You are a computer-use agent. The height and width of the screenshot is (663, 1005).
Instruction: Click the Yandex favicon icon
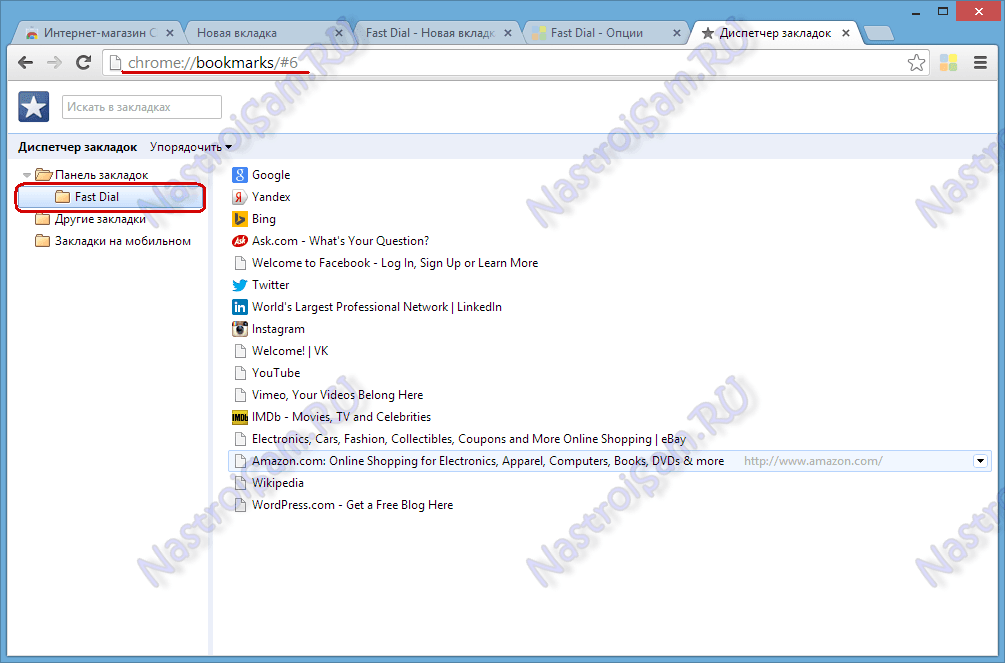[x=240, y=197]
